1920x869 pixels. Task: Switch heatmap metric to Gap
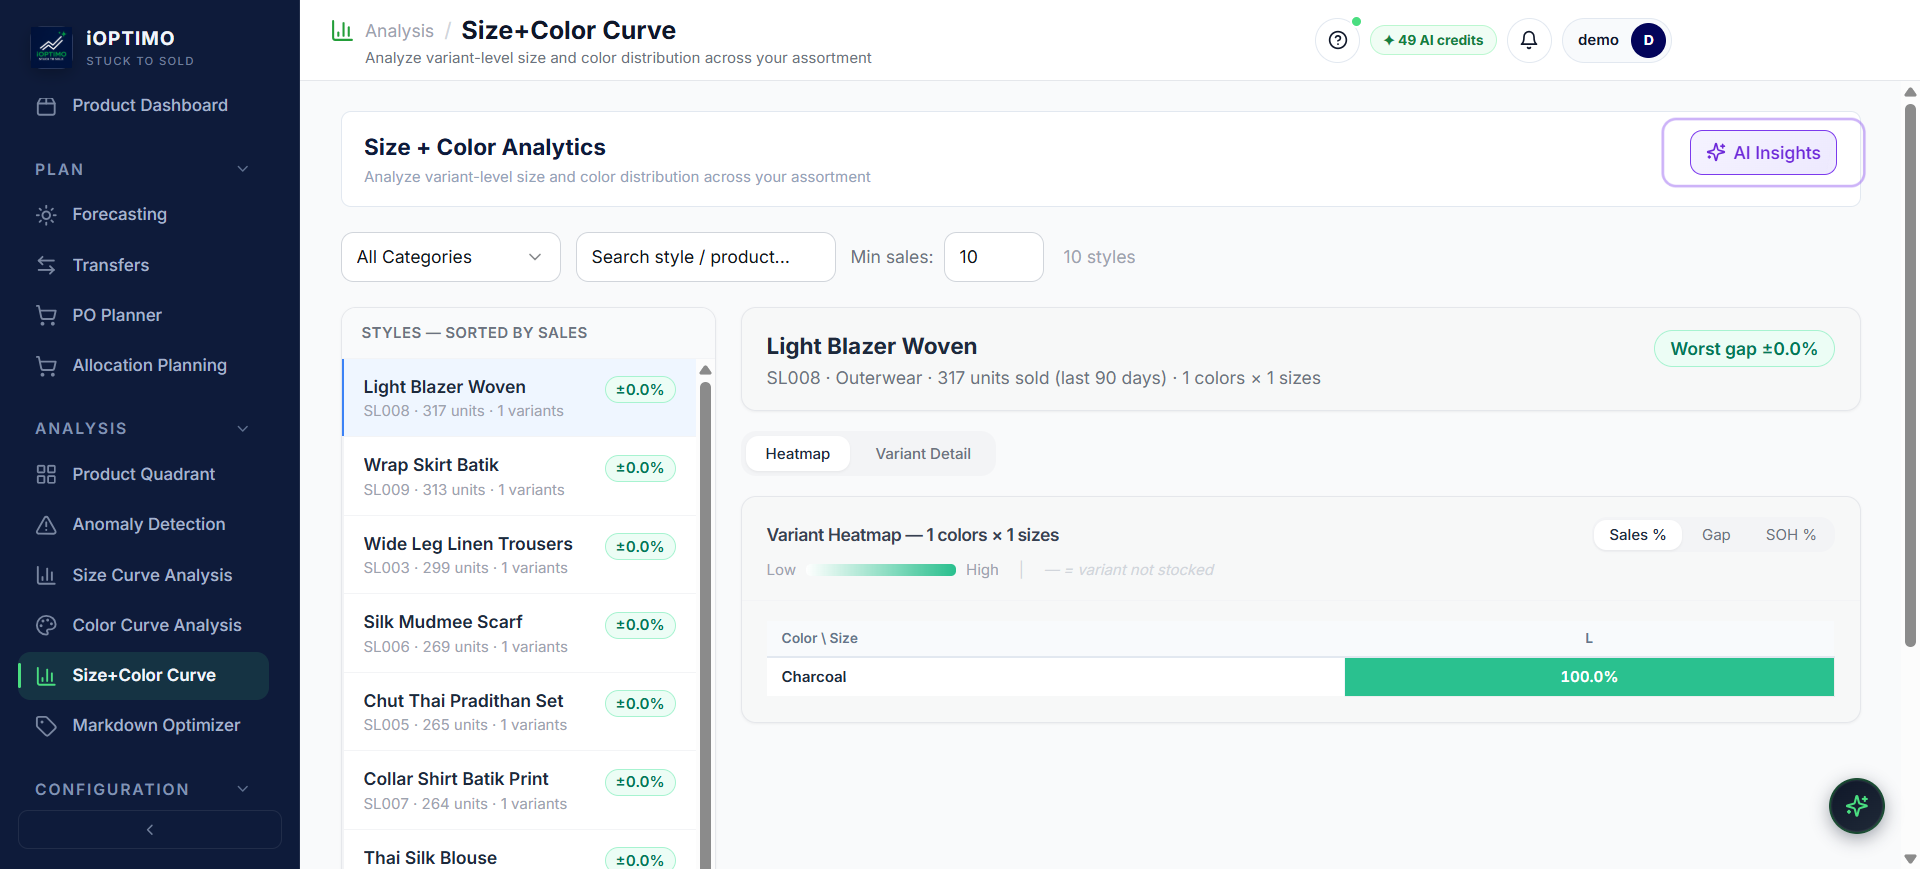tap(1716, 535)
